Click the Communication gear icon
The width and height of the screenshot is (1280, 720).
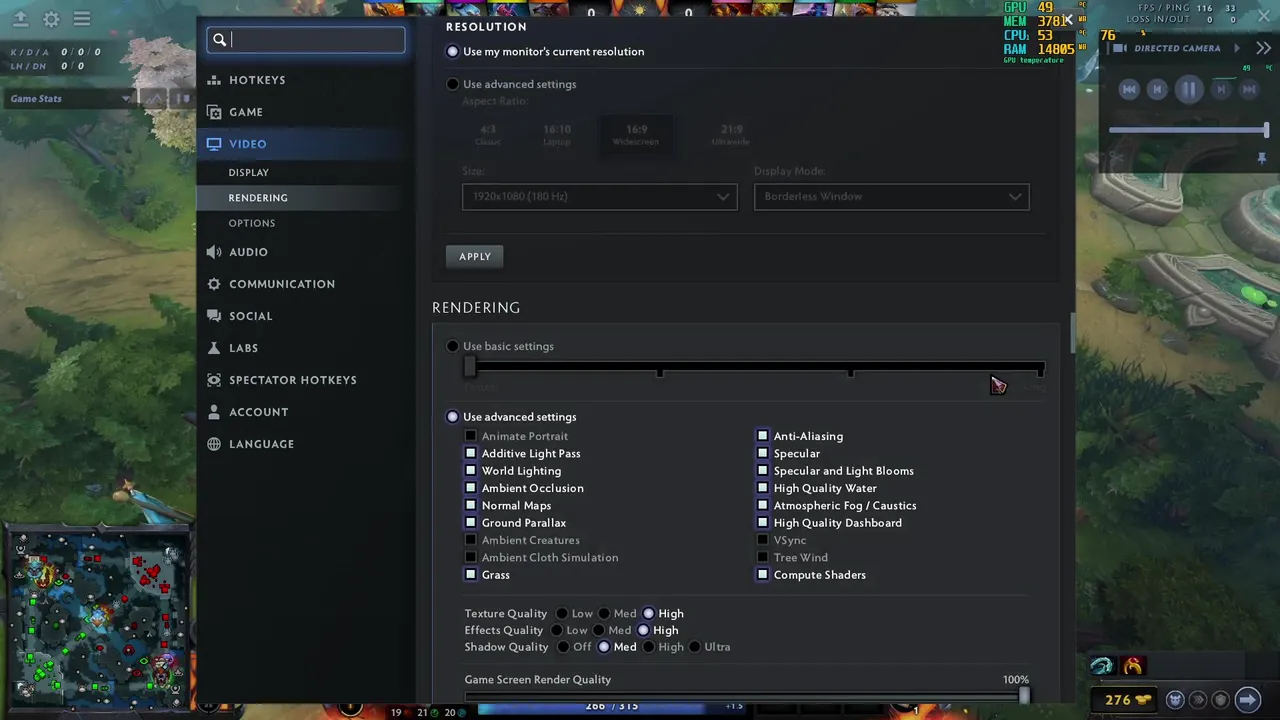(x=214, y=284)
